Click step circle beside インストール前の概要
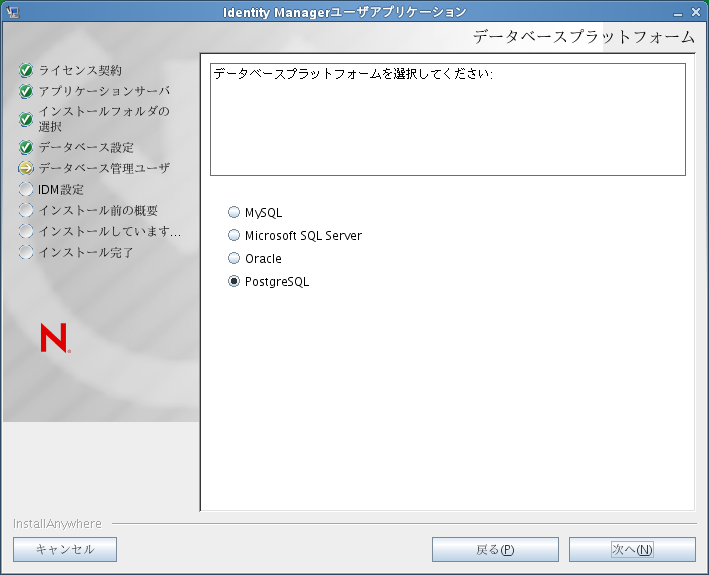This screenshot has height=575, width=709. click(x=26, y=210)
